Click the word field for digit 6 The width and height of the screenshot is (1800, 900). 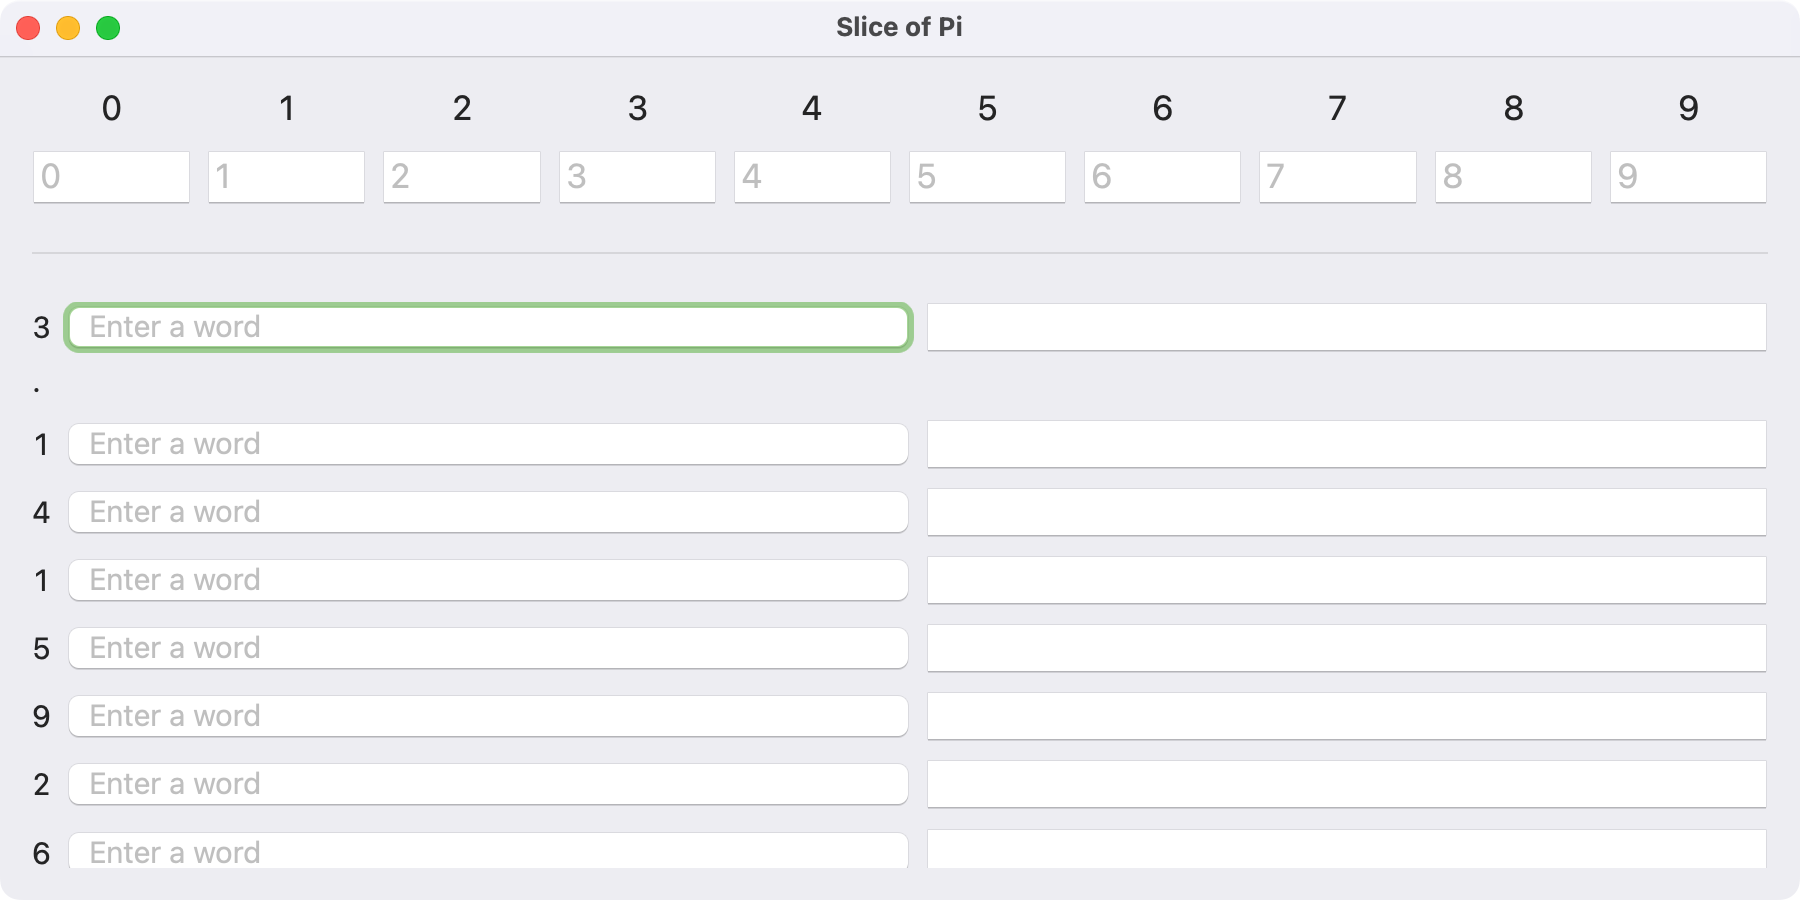click(488, 851)
